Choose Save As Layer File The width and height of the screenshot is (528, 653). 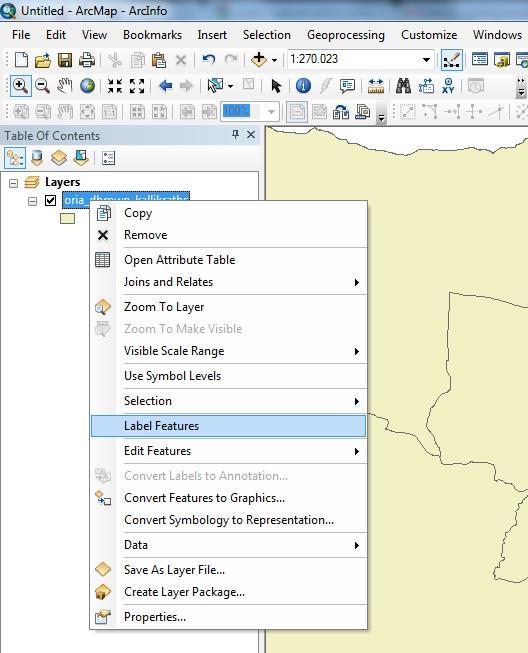click(x=229, y=570)
